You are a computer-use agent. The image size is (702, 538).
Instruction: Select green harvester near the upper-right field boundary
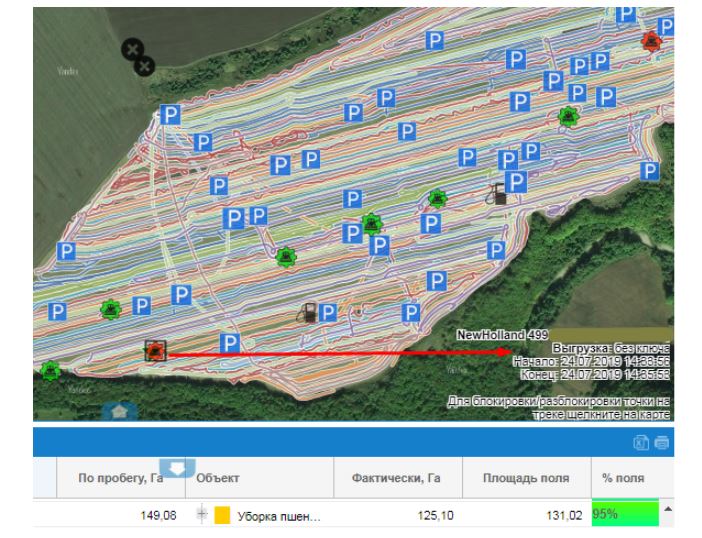(x=569, y=117)
